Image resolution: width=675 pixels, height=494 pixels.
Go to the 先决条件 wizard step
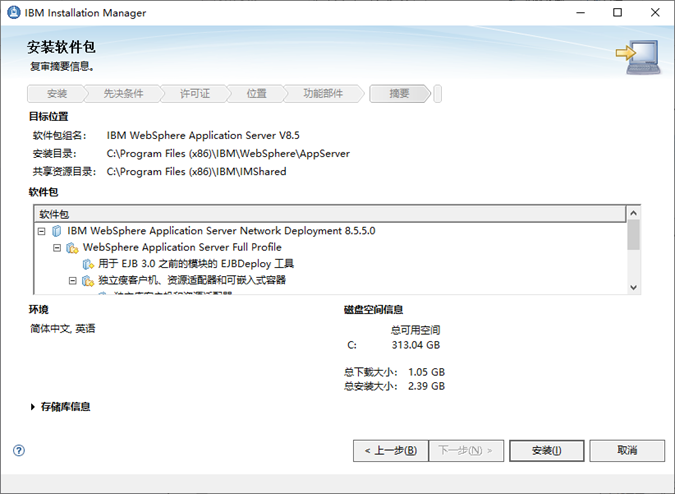click(123, 94)
